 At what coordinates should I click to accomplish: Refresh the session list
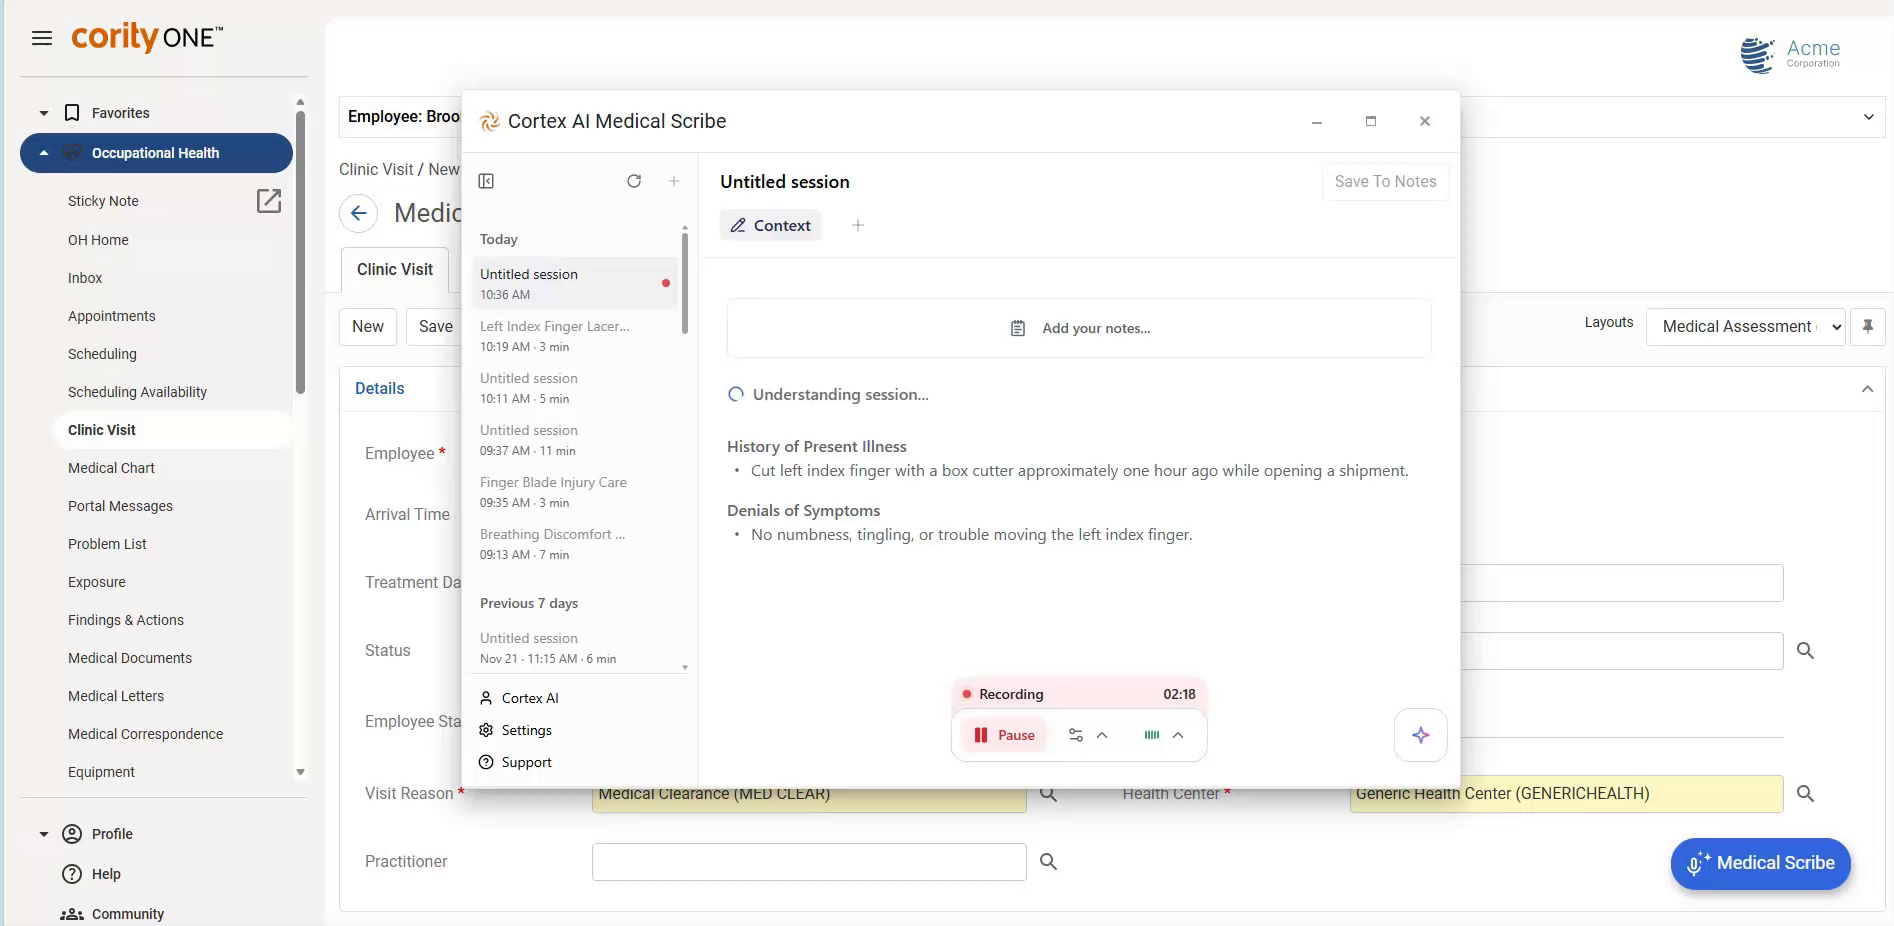point(634,181)
